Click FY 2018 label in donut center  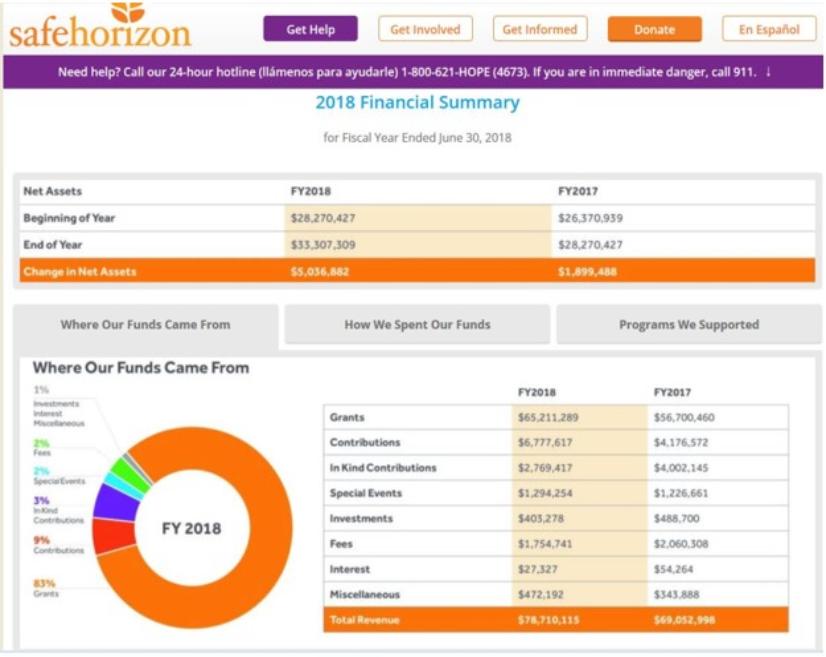tap(191, 528)
